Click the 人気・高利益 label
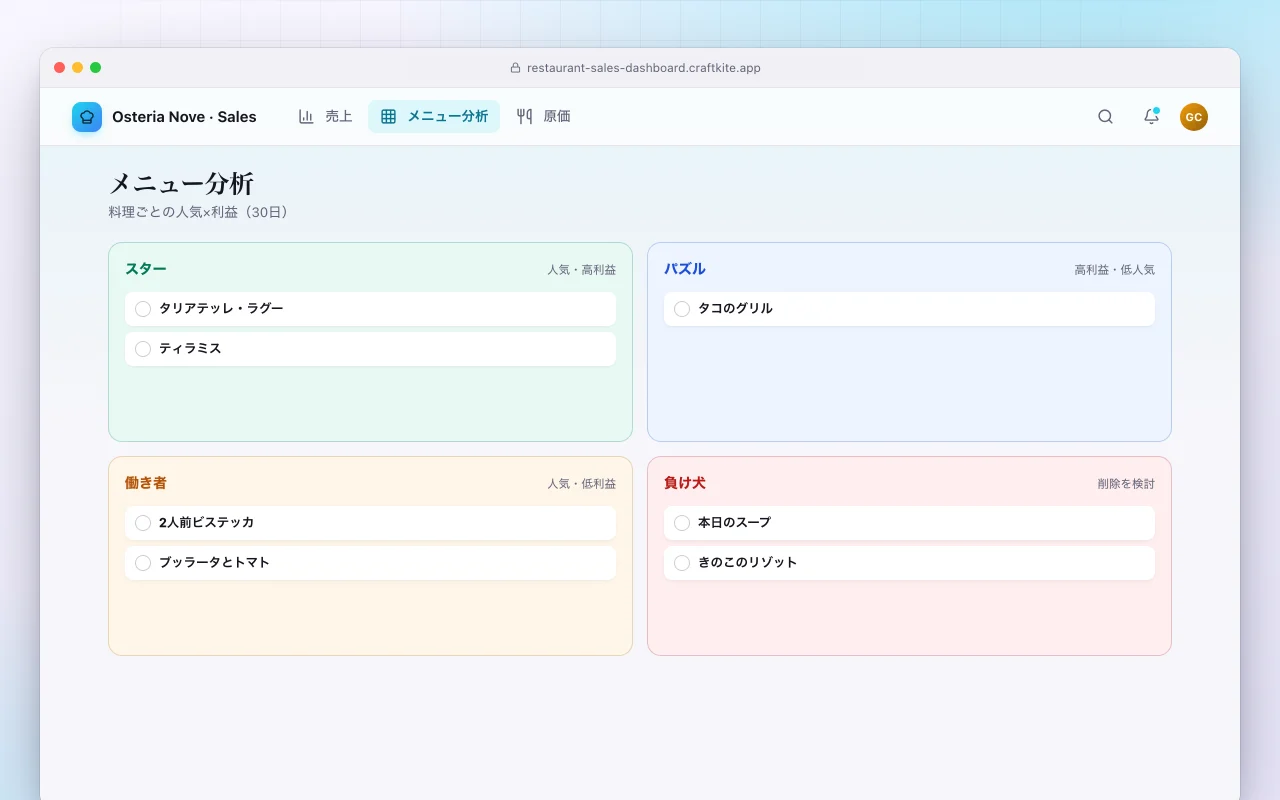This screenshot has width=1280, height=800. (x=581, y=270)
